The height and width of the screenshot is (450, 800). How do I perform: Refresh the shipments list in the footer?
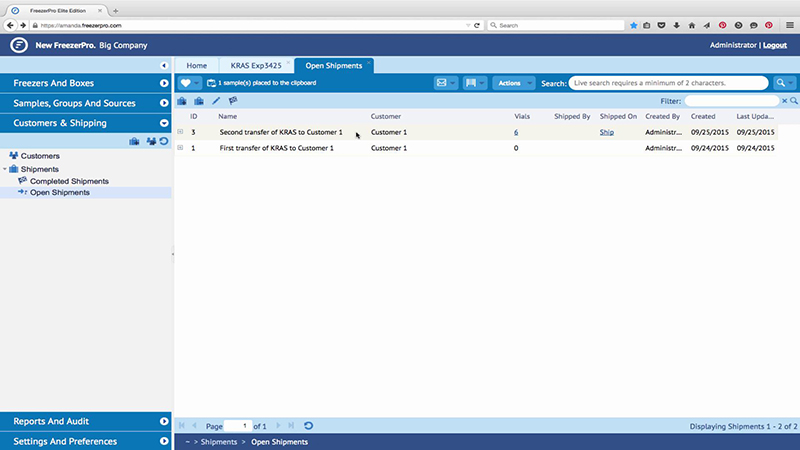(309, 426)
